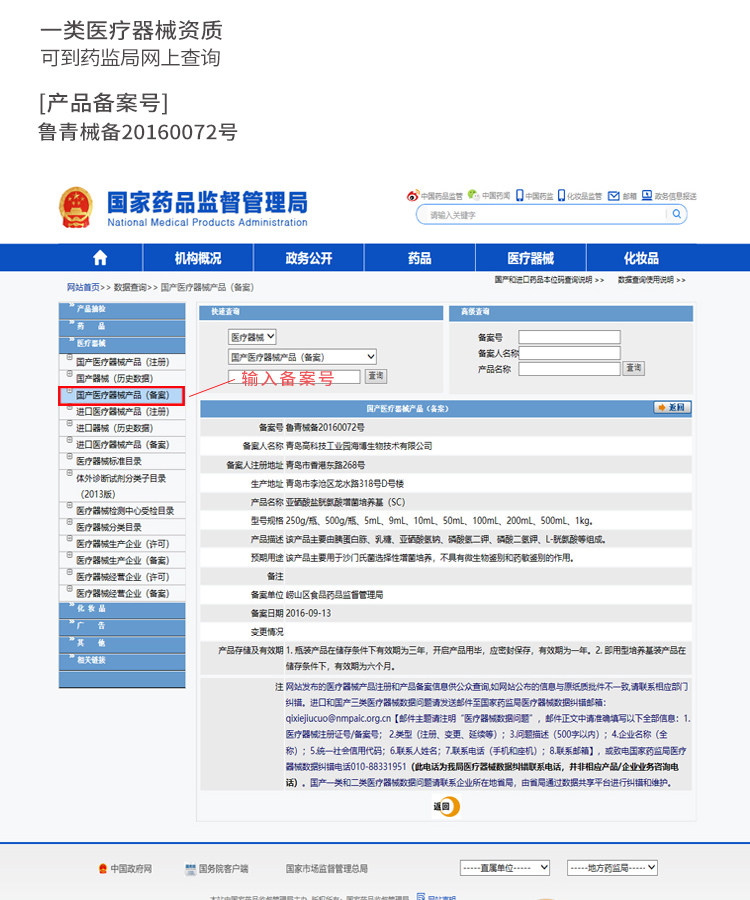Open the WeChat 中国药闻 icon
The width and height of the screenshot is (750, 900).
tap(473, 195)
